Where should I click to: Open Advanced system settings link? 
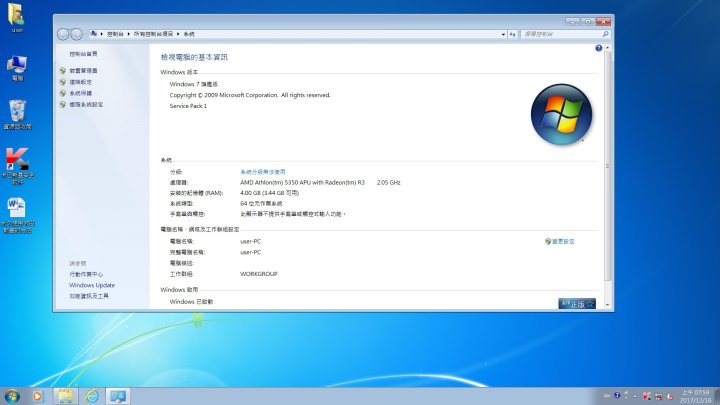click(86, 104)
